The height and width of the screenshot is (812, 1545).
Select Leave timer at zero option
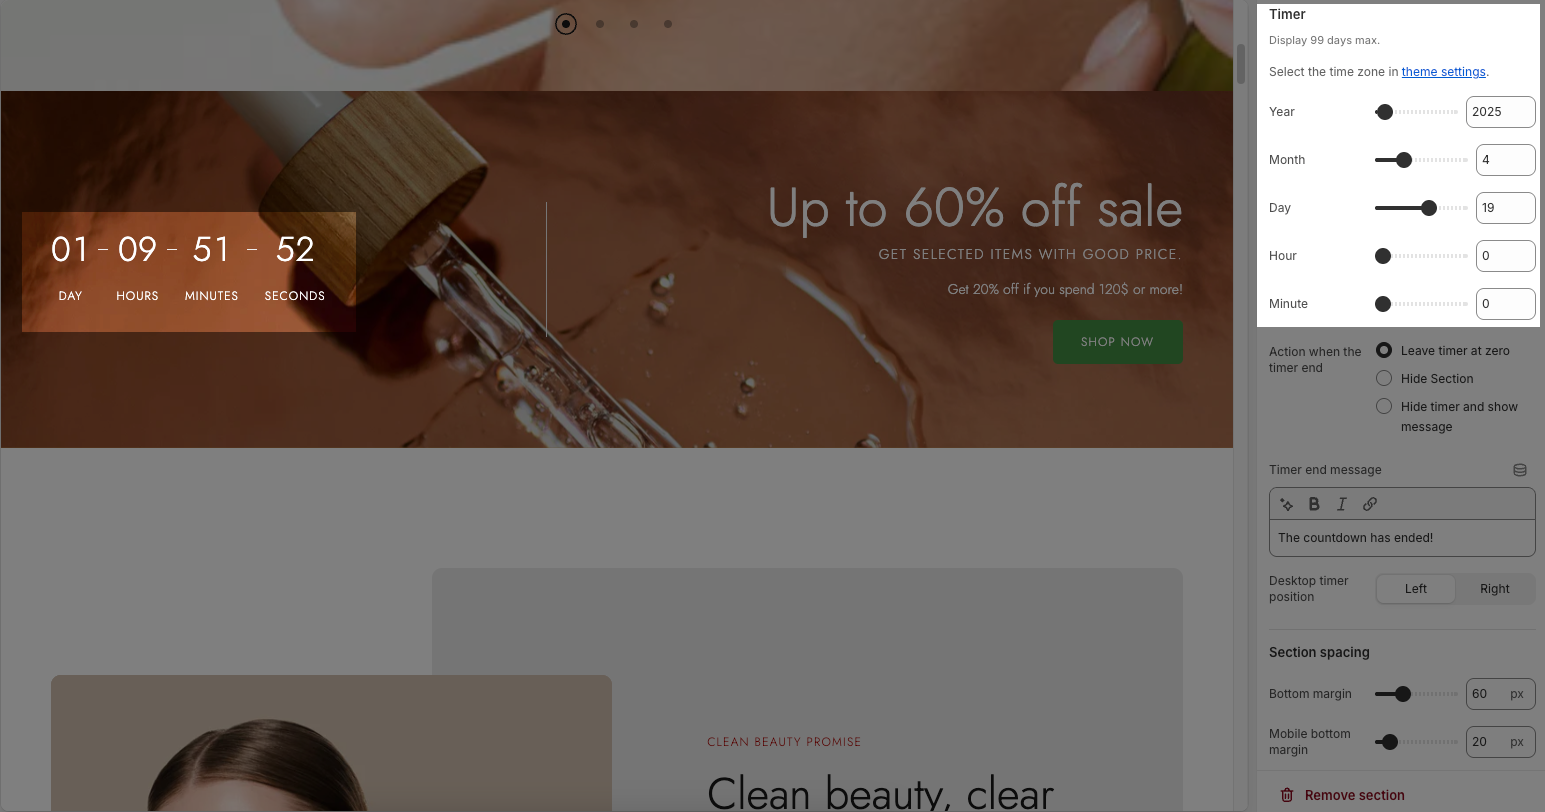(1384, 350)
